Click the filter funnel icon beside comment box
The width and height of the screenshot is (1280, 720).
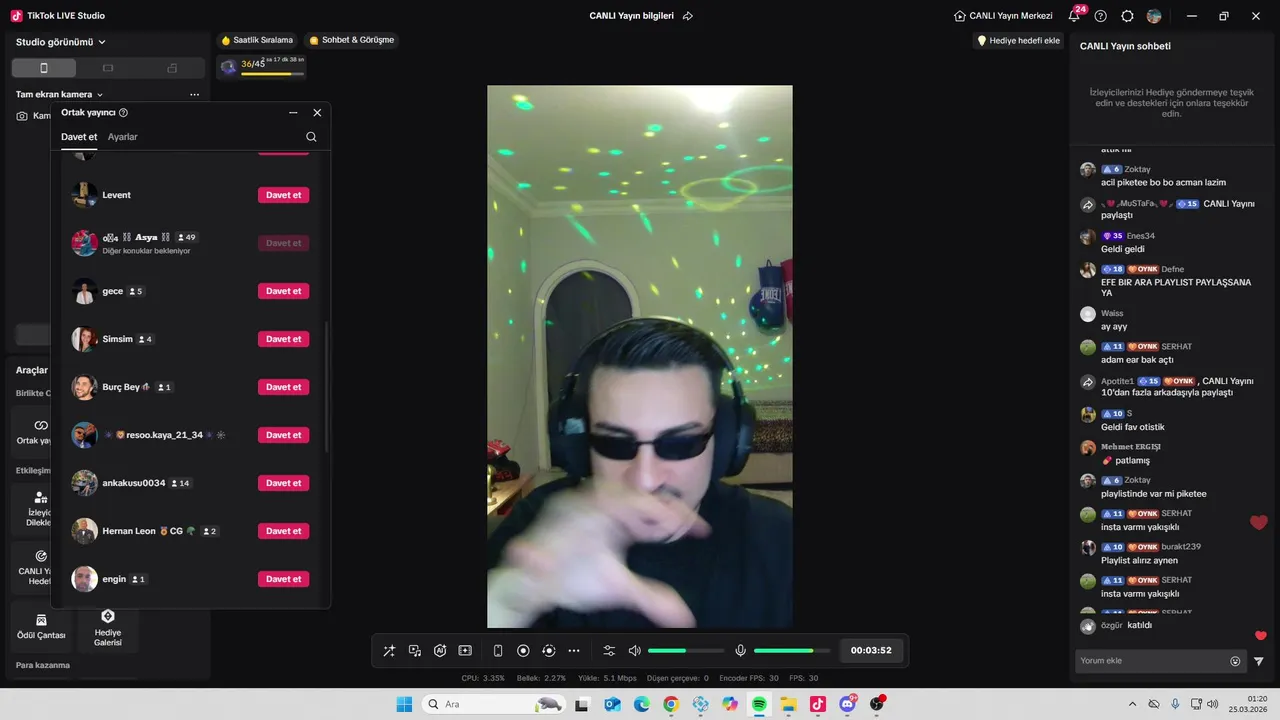tap(1259, 661)
